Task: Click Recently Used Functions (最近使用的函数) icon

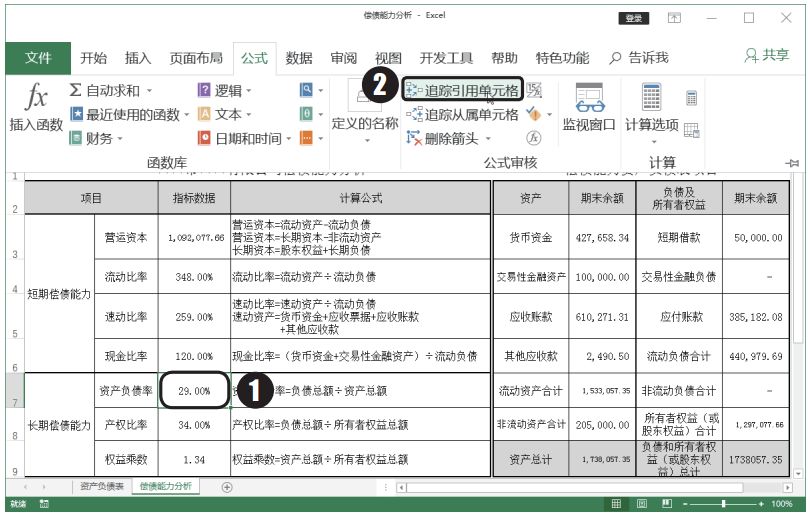Action: click(76, 114)
